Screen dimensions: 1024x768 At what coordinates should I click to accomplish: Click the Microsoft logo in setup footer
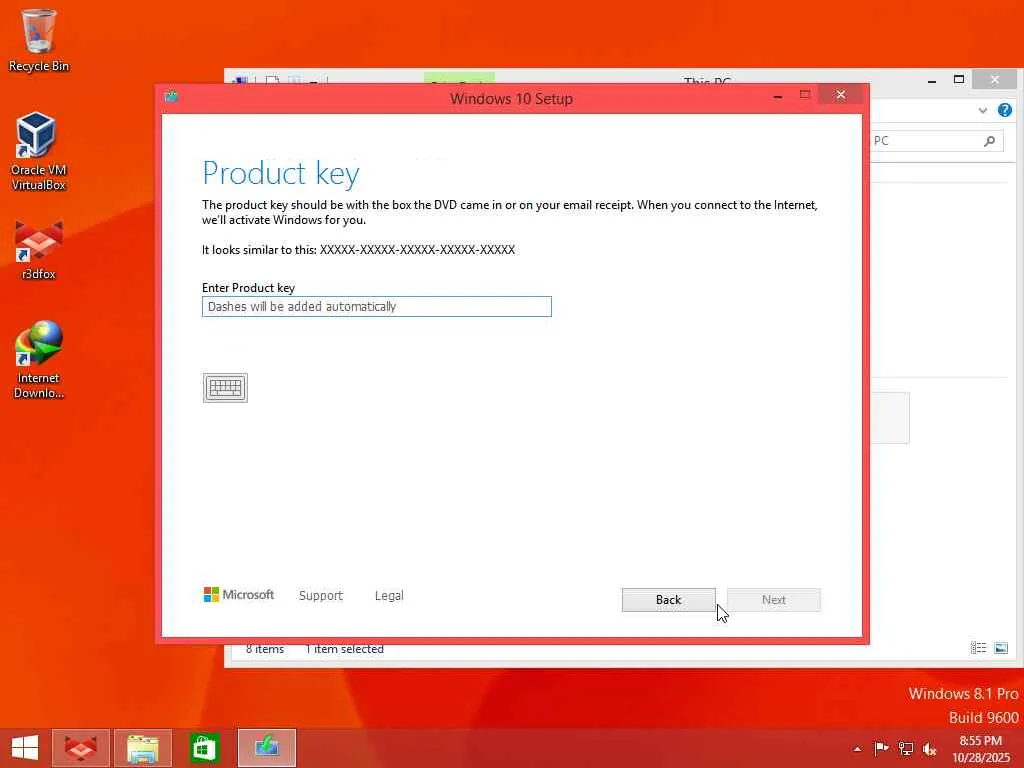(239, 594)
